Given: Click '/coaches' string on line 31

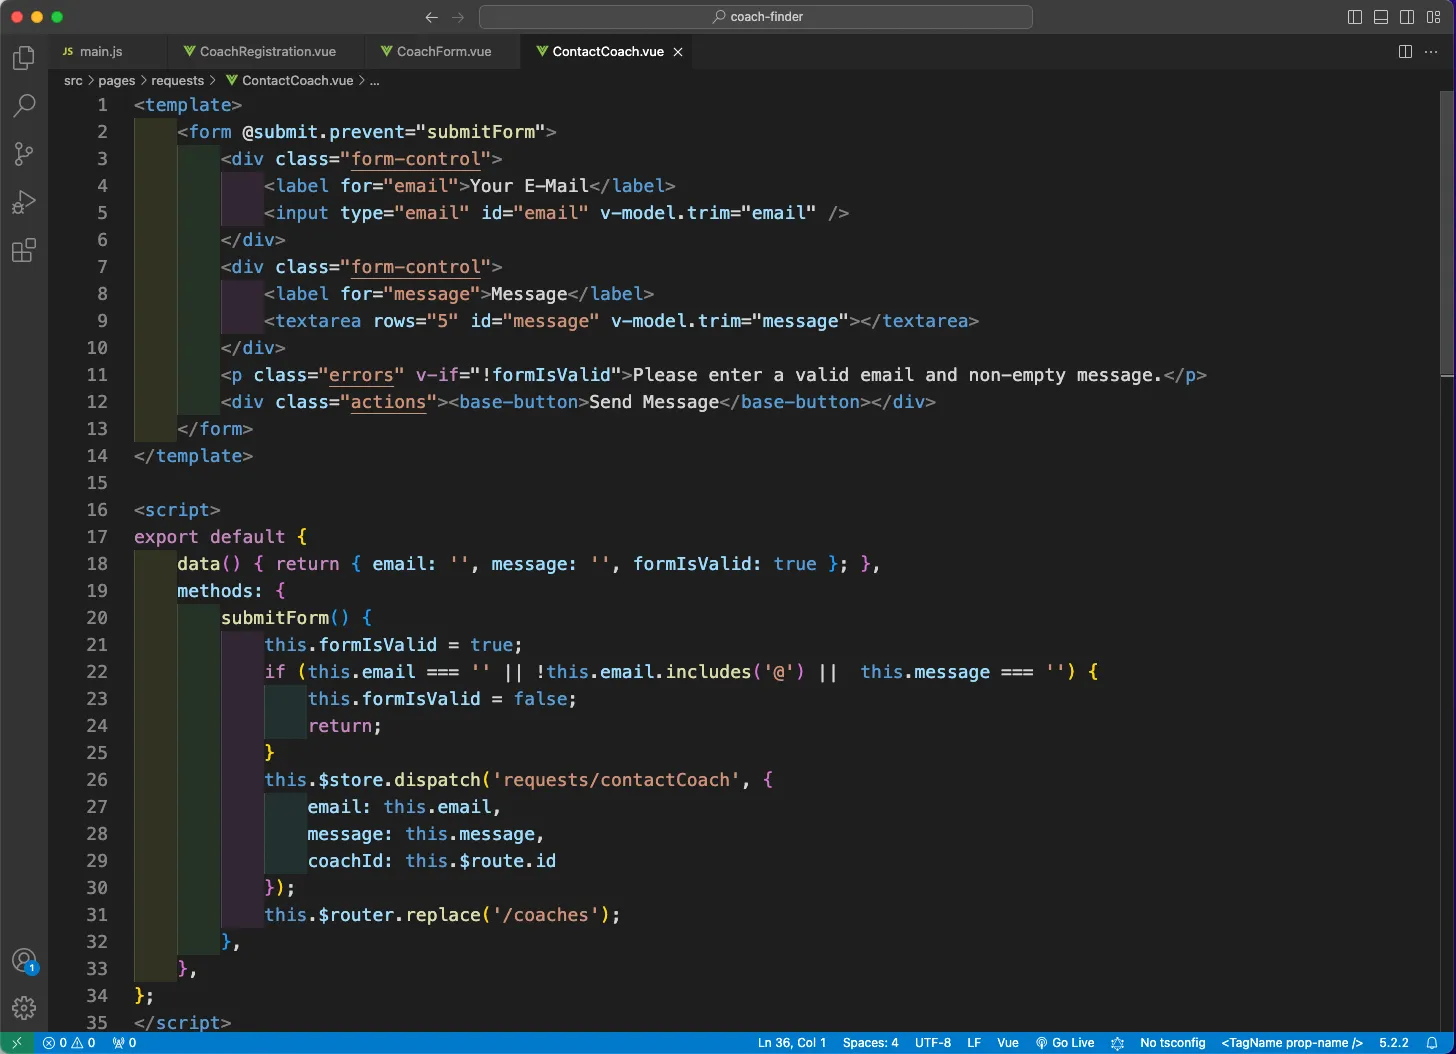Looking at the screenshot, I should coord(545,915).
